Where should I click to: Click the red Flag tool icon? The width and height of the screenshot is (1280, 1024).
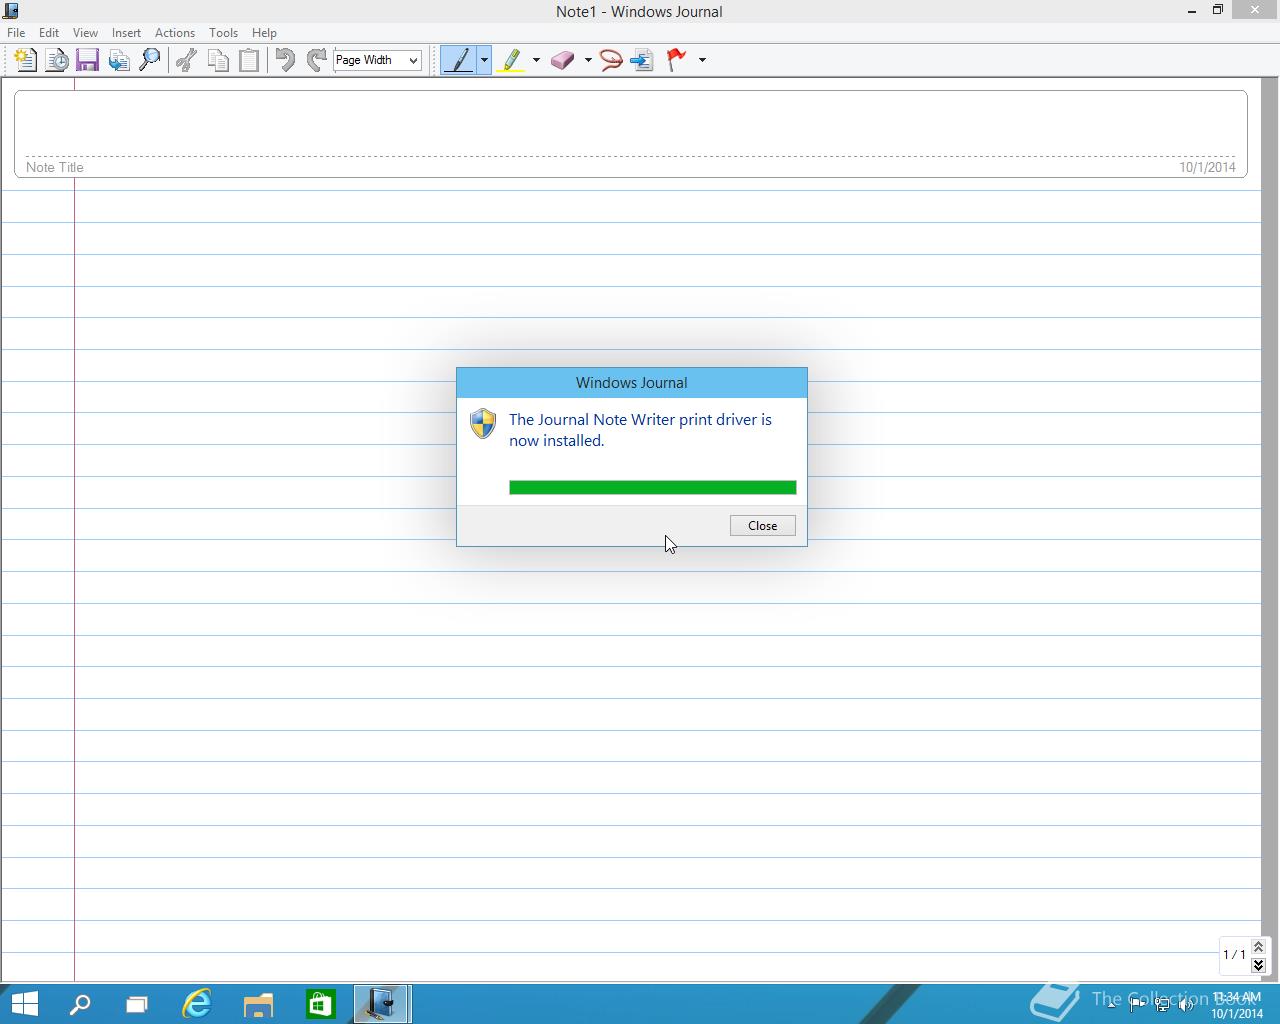click(x=677, y=60)
